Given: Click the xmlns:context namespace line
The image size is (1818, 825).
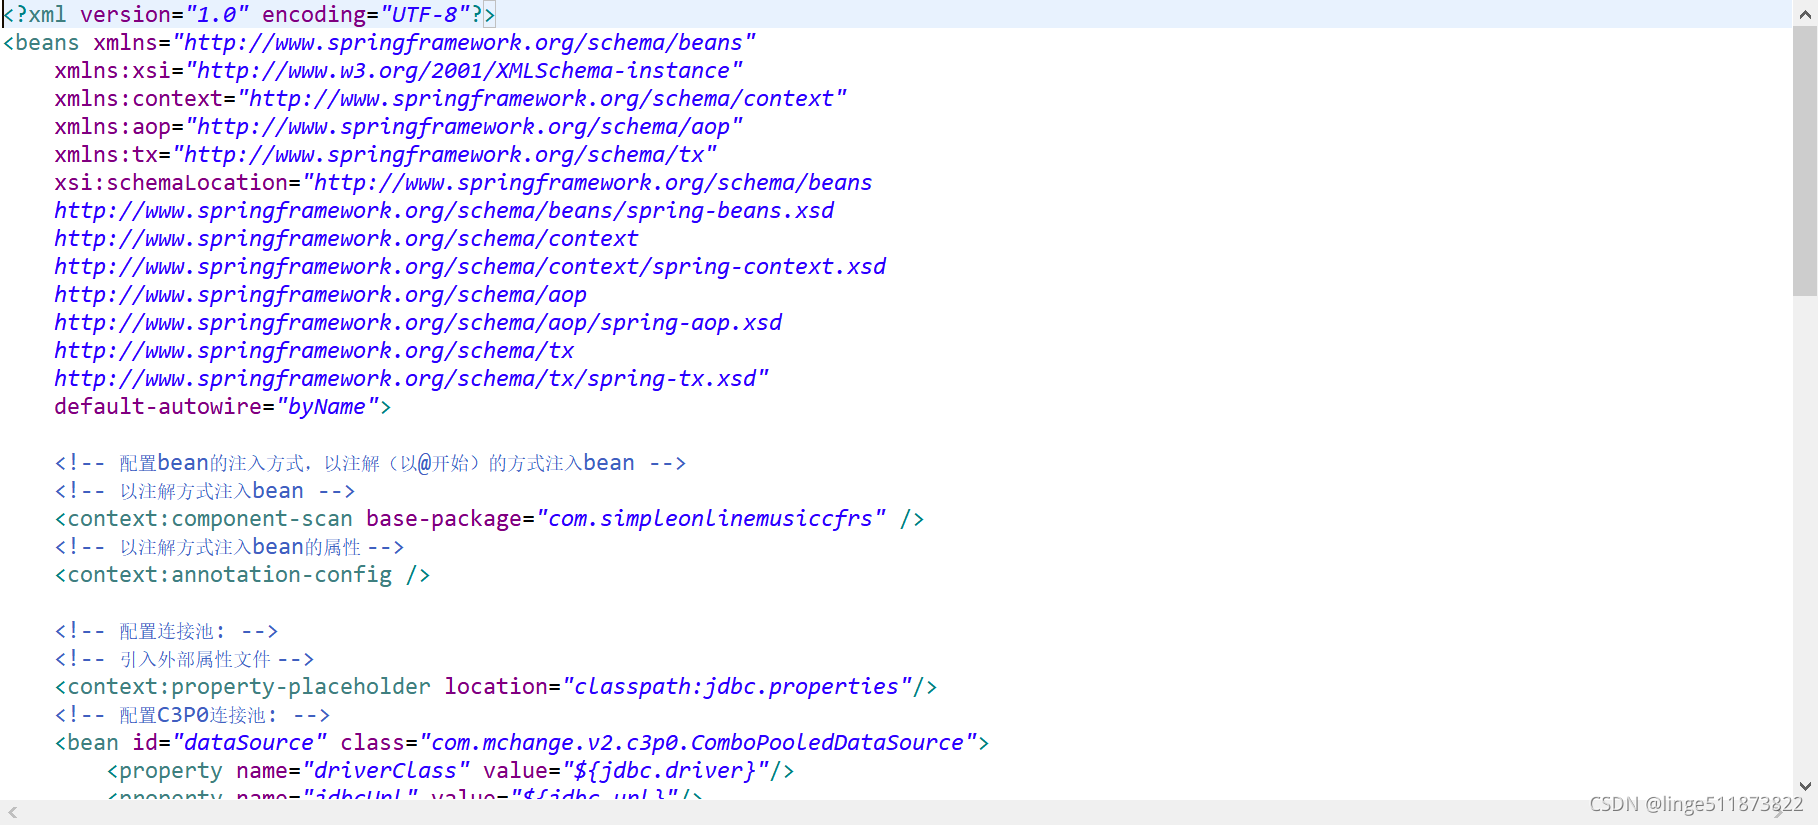Looking at the screenshot, I should (450, 99).
